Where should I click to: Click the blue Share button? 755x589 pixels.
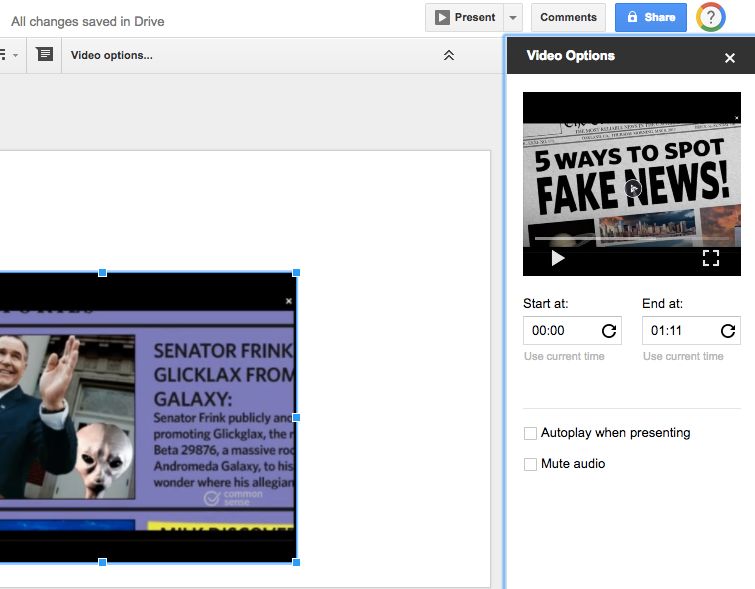click(651, 17)
